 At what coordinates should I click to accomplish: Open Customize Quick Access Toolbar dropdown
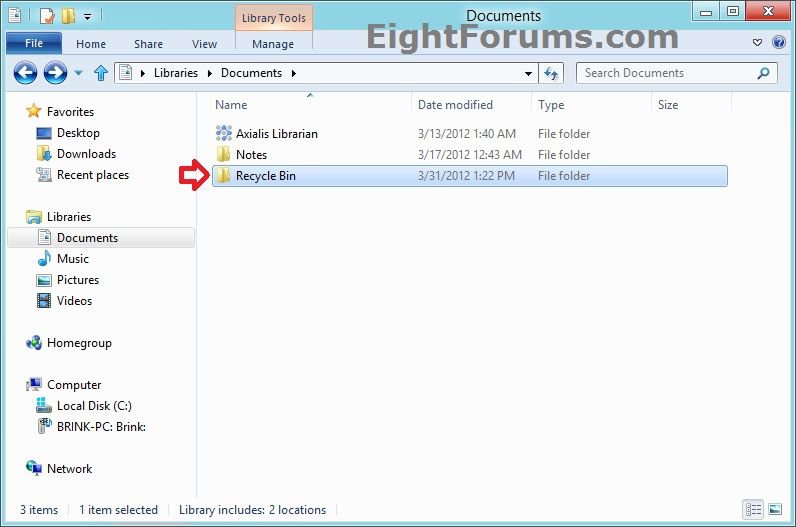87,17
